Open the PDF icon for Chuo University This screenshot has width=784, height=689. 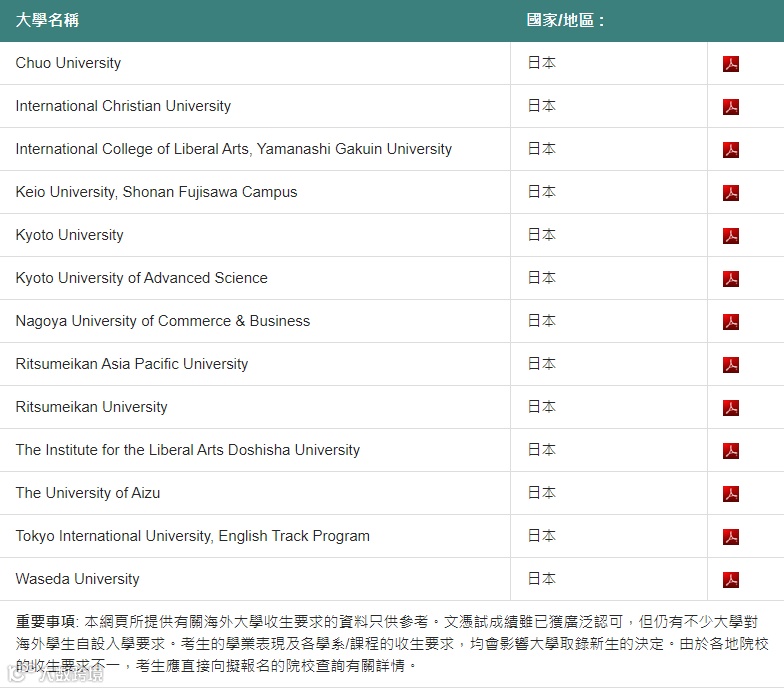pos(730,64)
